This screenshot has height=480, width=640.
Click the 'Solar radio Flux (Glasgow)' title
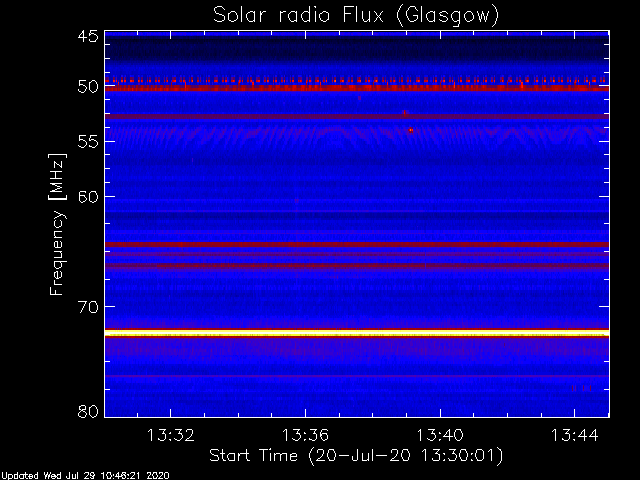pos(356,16)
